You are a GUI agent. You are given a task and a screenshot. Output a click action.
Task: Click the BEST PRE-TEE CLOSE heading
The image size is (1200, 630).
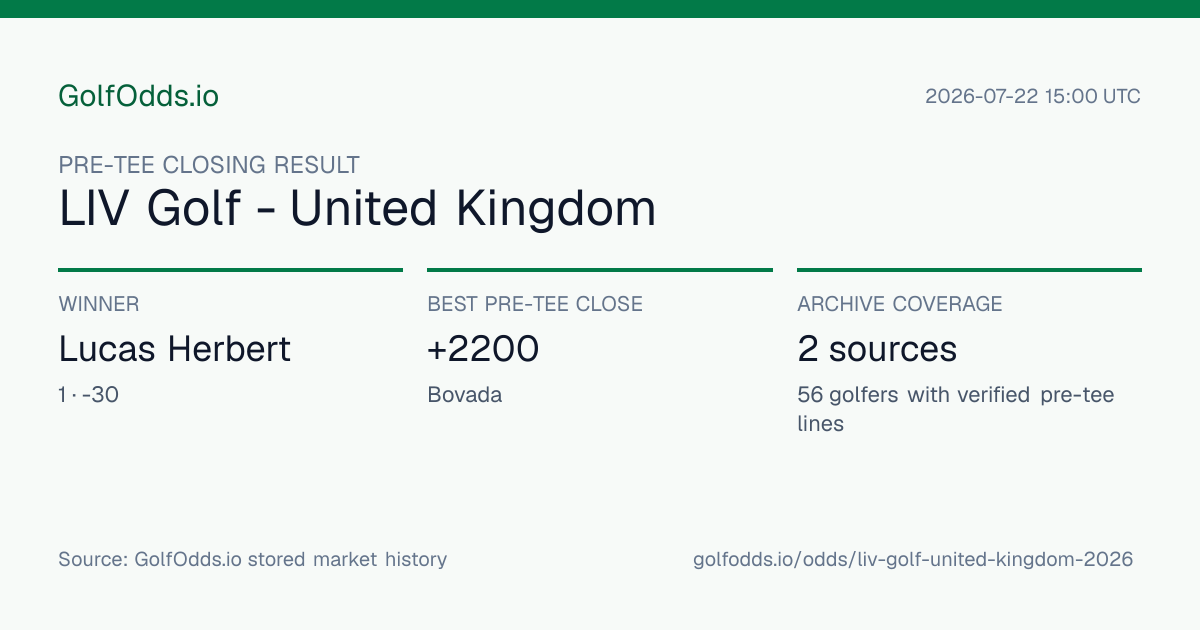[x=535, y=304]
